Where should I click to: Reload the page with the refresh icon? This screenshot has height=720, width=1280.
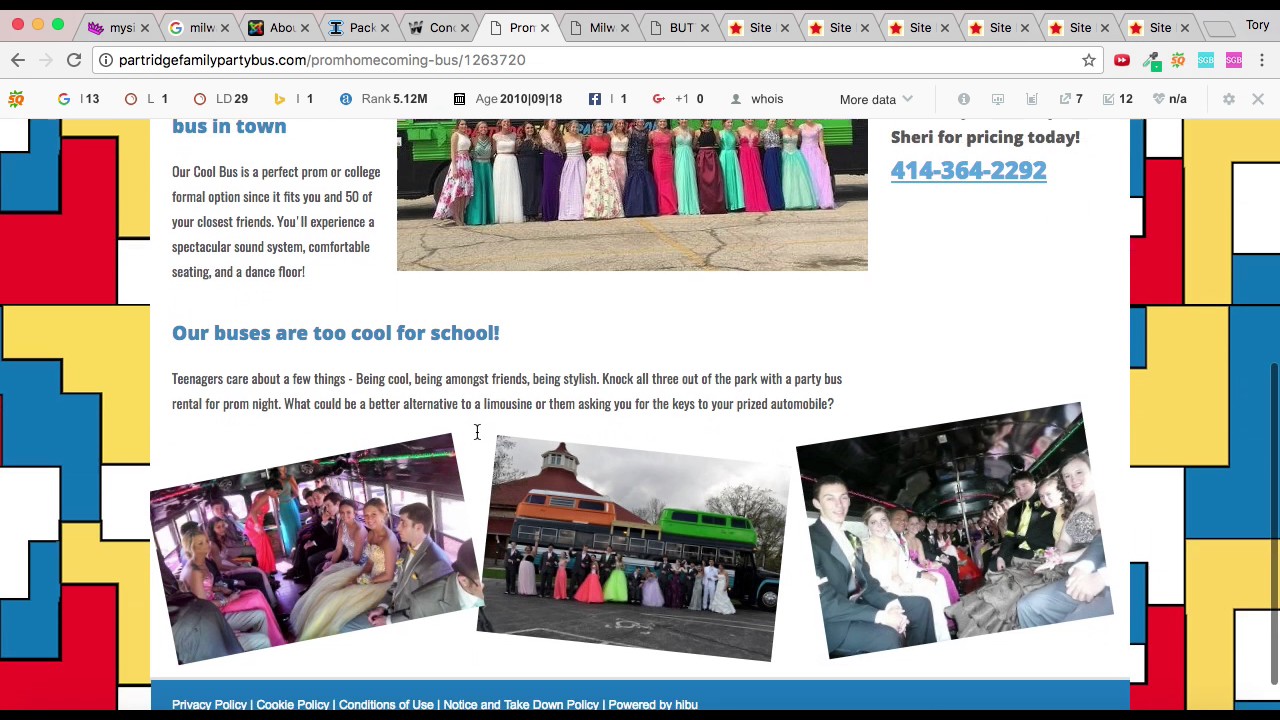click(x=74, y=60)
